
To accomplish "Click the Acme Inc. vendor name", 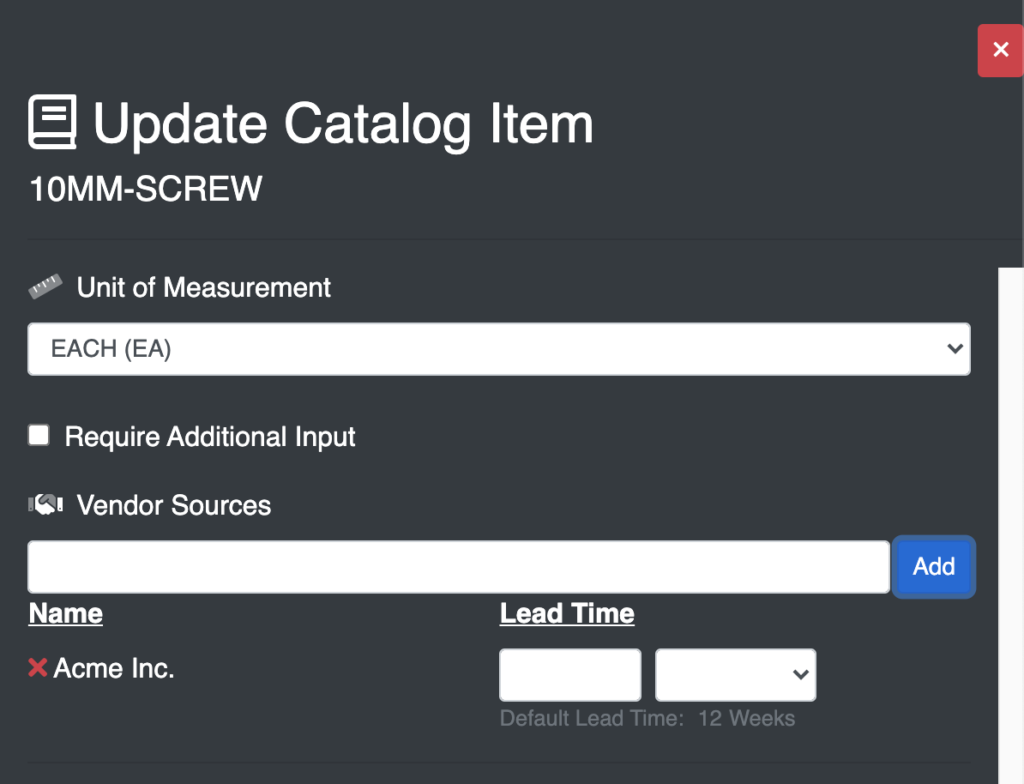I will (x=114, y=668).
